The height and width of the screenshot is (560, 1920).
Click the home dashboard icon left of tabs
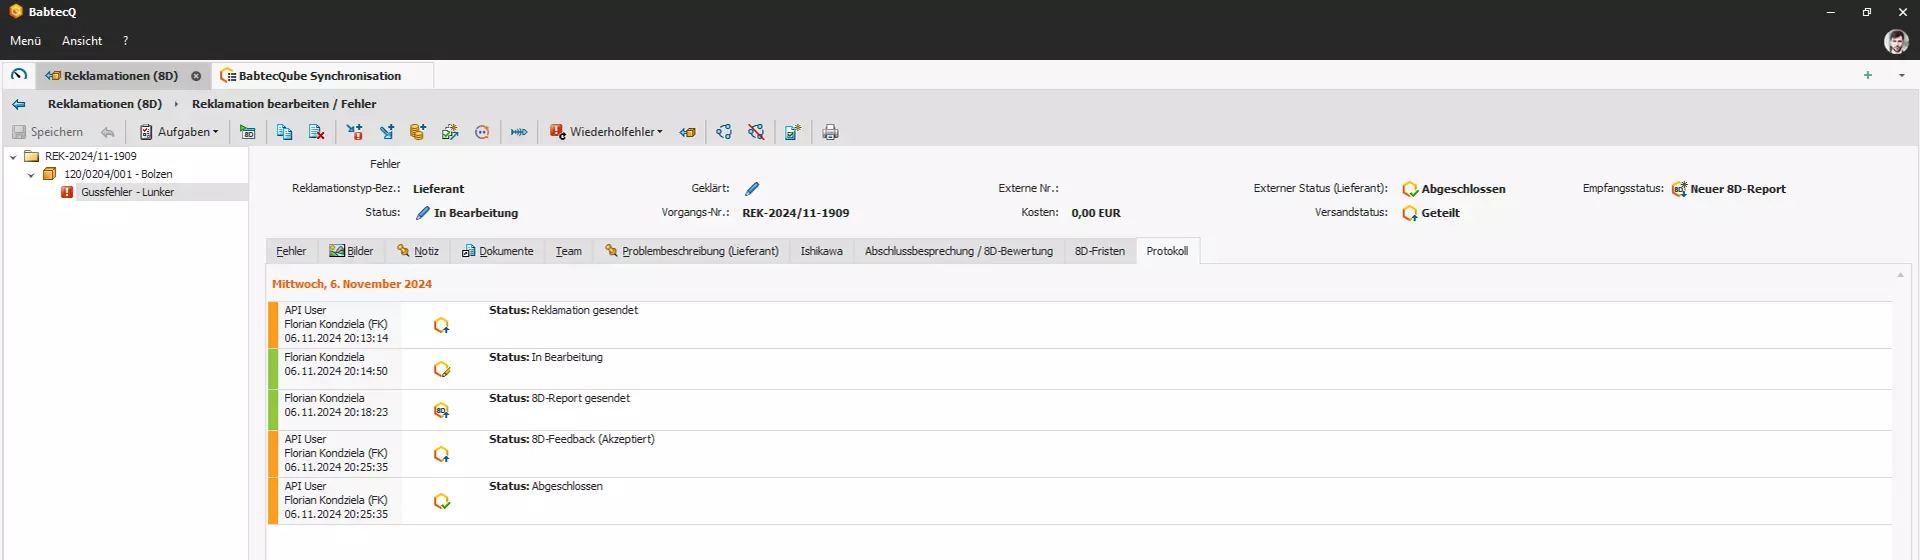point(18,75)
